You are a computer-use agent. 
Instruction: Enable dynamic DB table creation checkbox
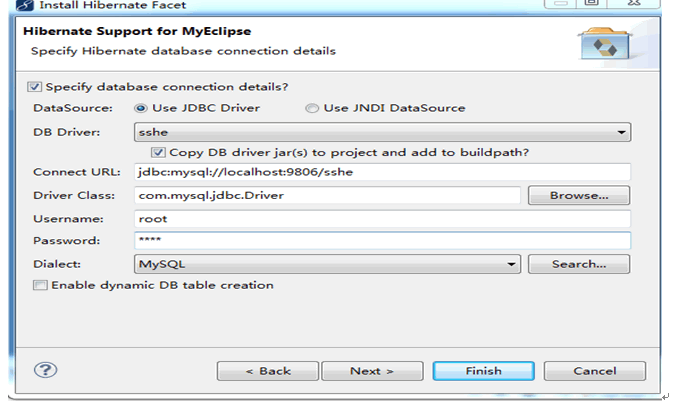click(x=40, y=285)
